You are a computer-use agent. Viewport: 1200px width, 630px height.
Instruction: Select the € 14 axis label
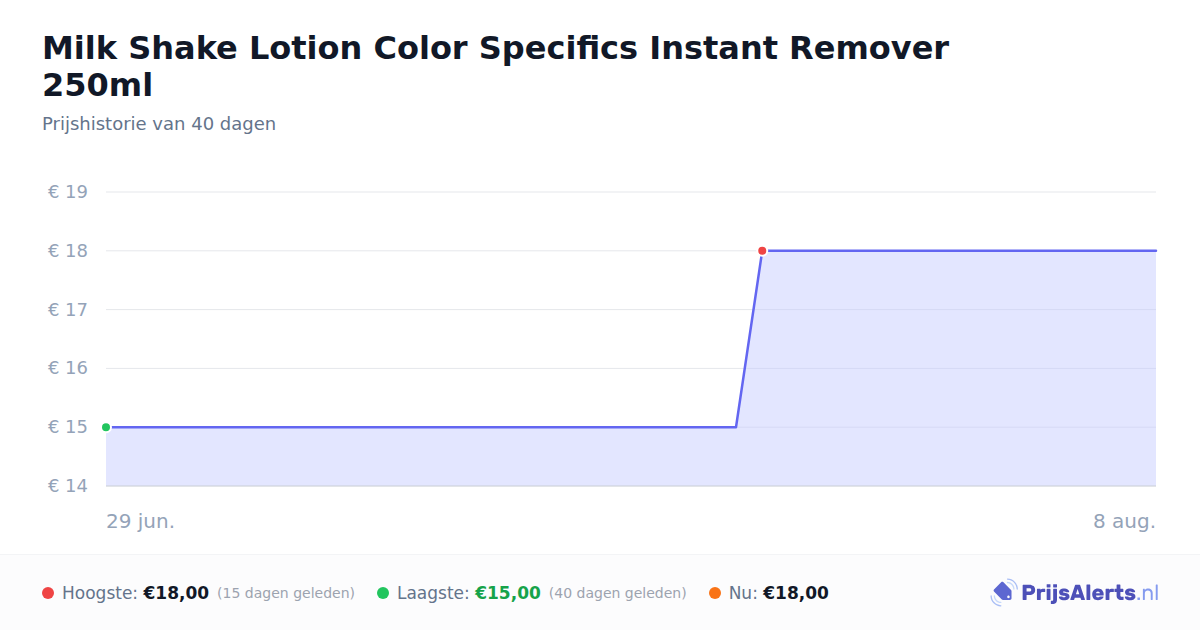[x=68, y=486]
